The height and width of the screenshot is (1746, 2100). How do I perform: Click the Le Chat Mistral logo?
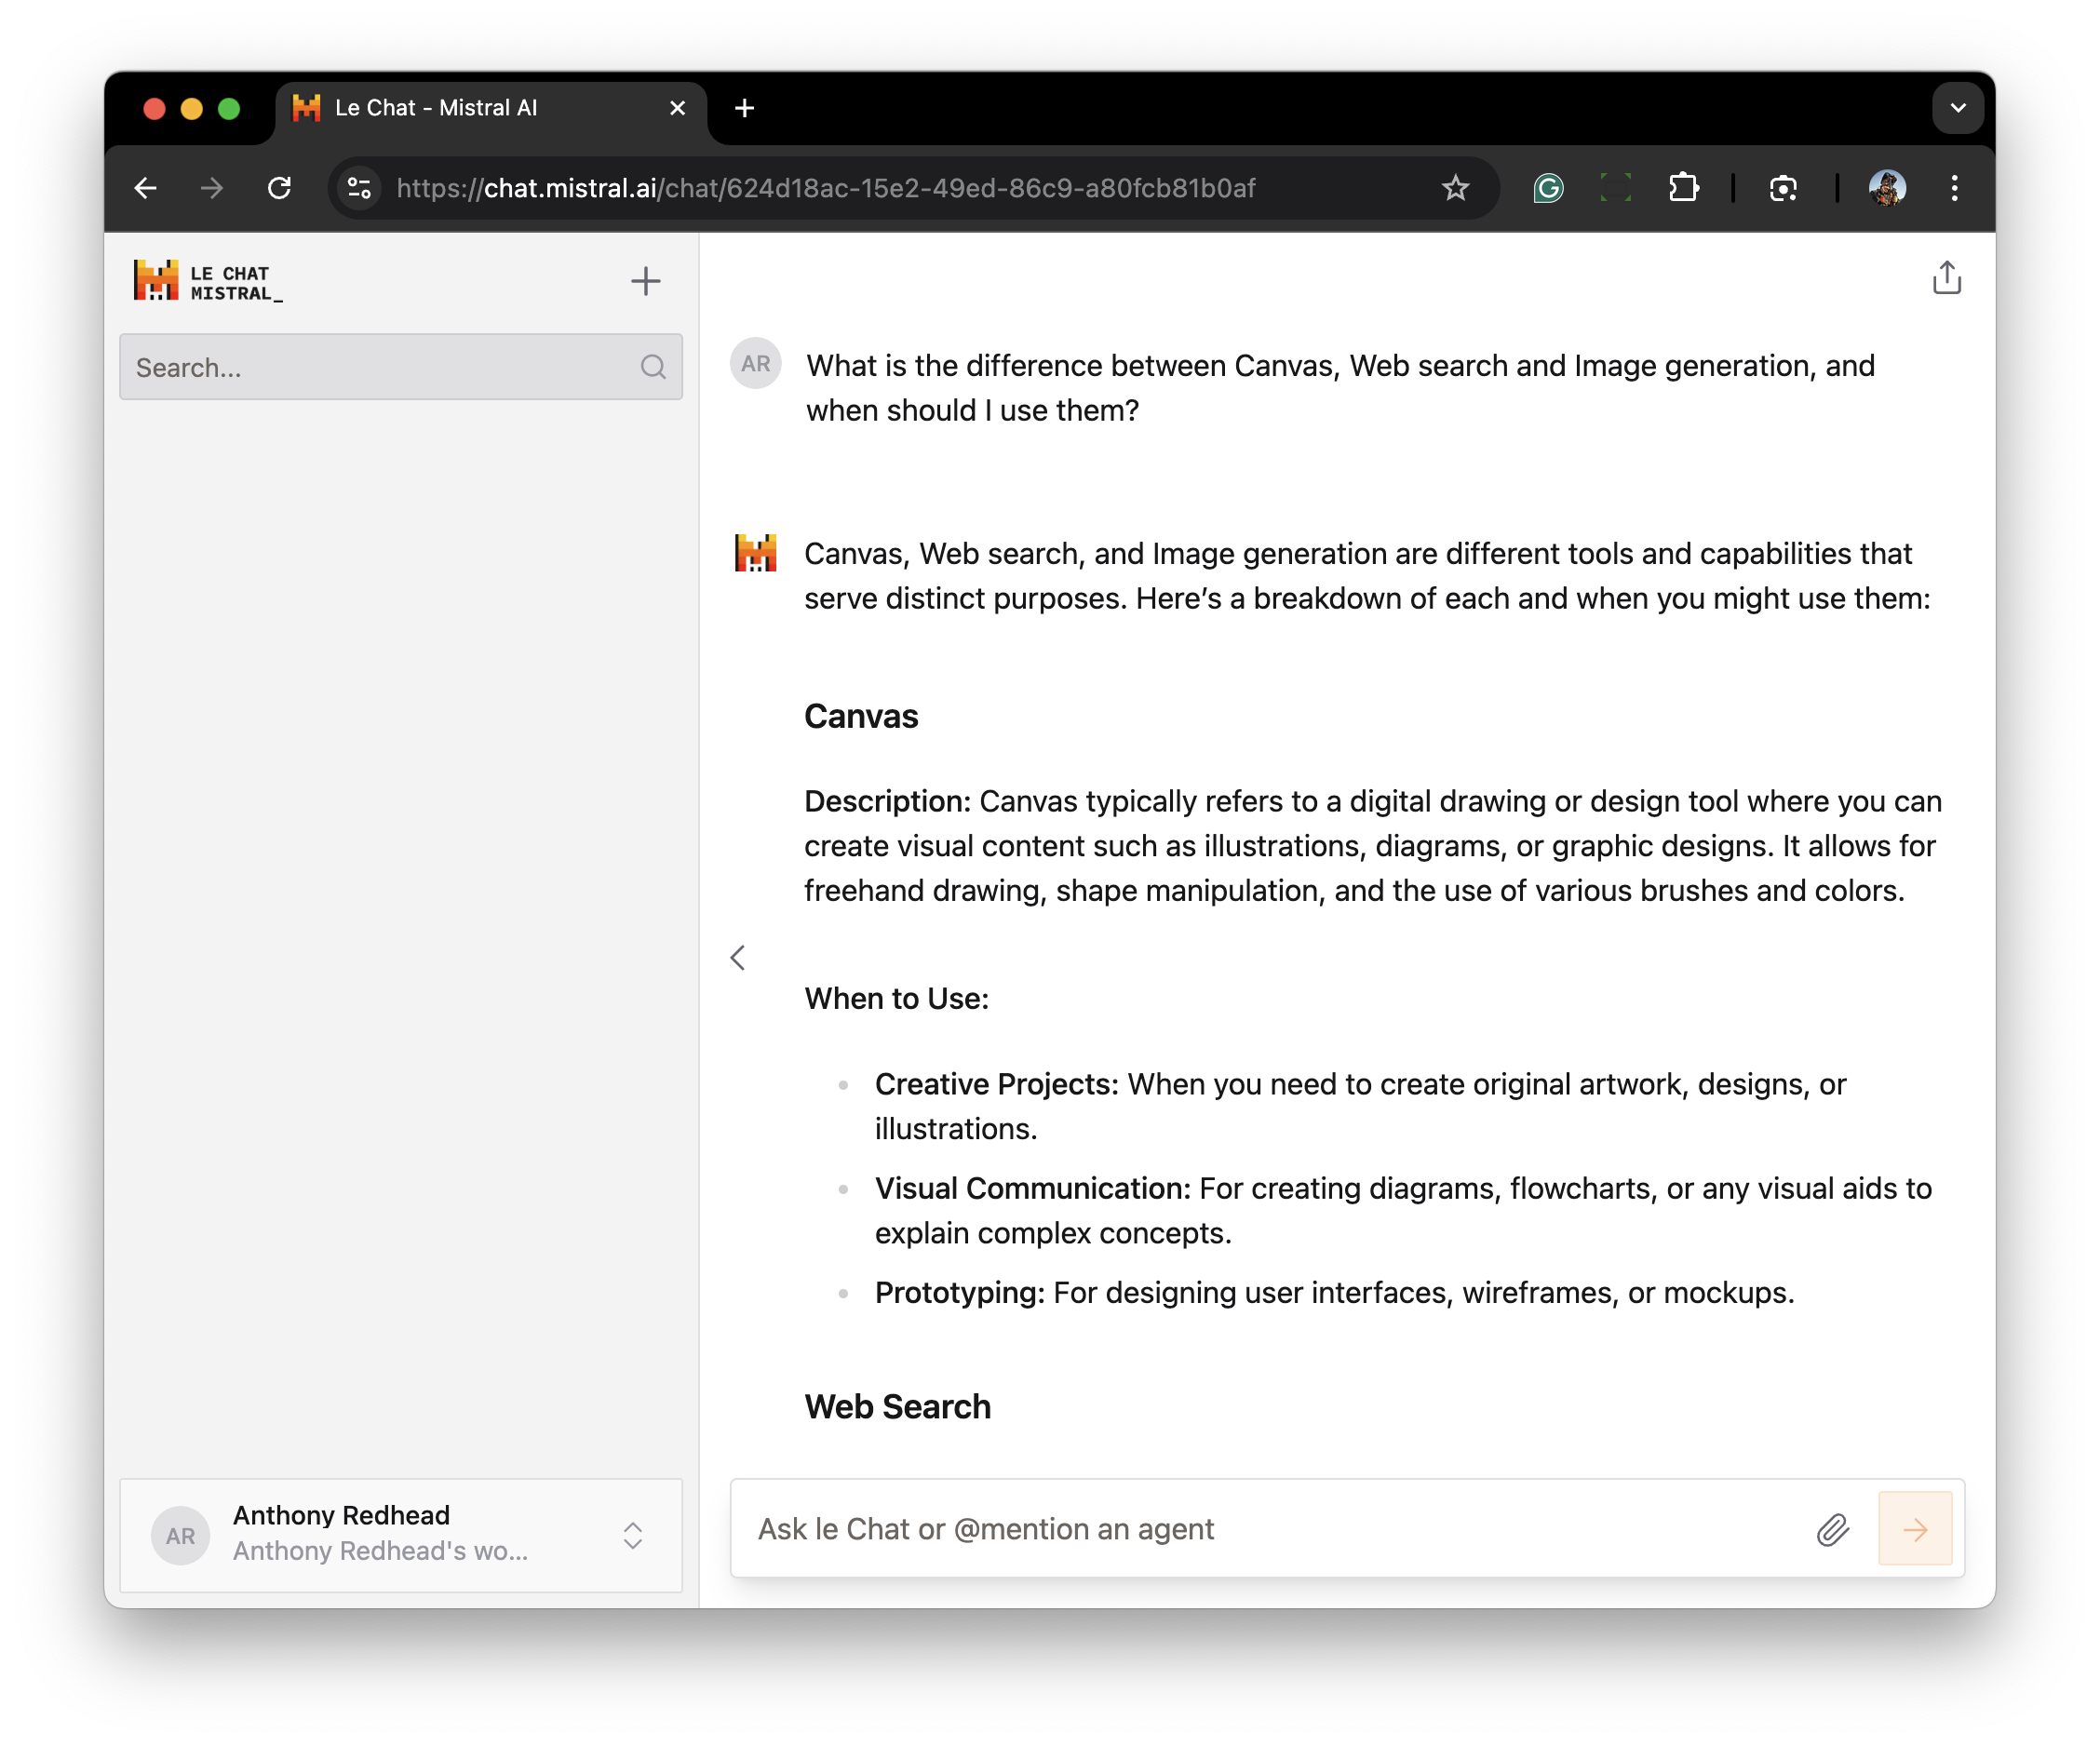(209, 281)
